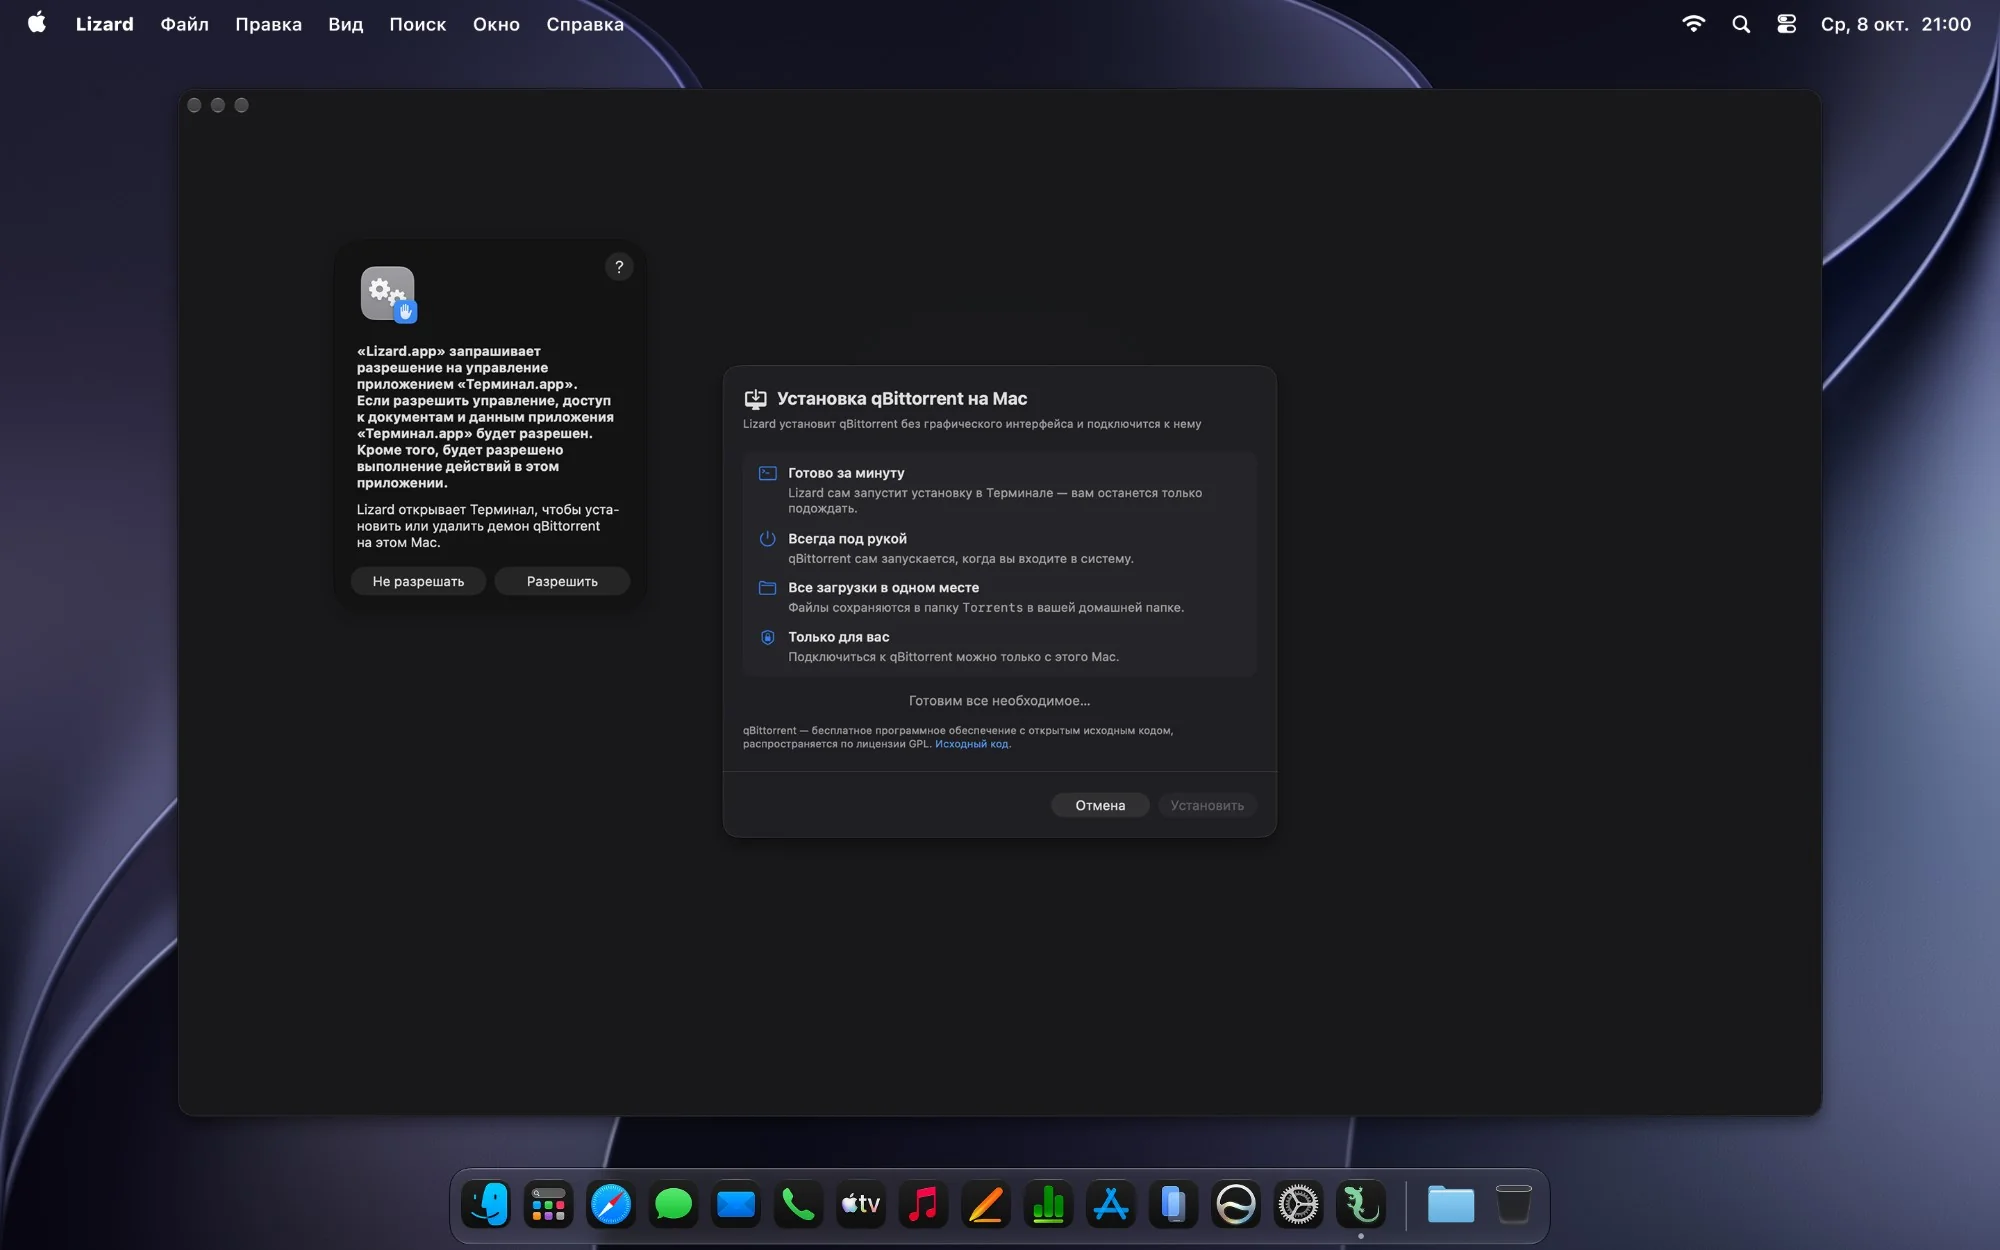Click the terminal icon next to Готово за минуту
Screen dimensions: 2000x1250
(x=767, y=473)
